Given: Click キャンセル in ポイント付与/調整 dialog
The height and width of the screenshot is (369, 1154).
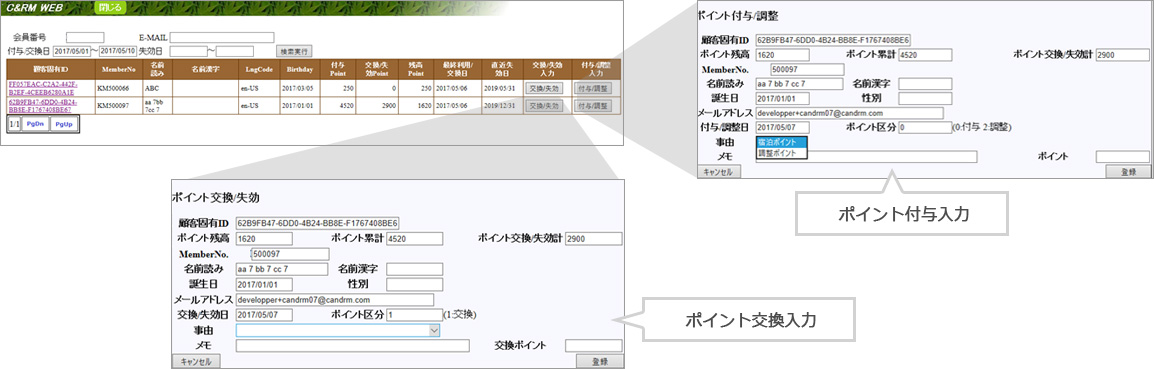Looking at the screenshot, I should click(720, 171).
